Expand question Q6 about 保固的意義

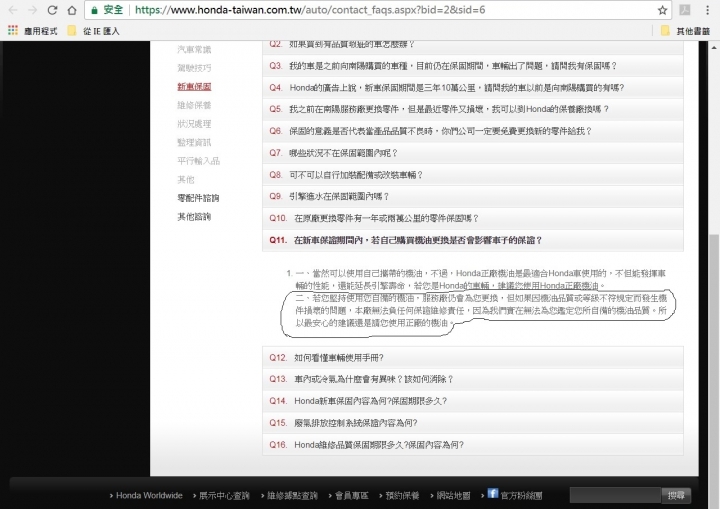coord(472,131)
